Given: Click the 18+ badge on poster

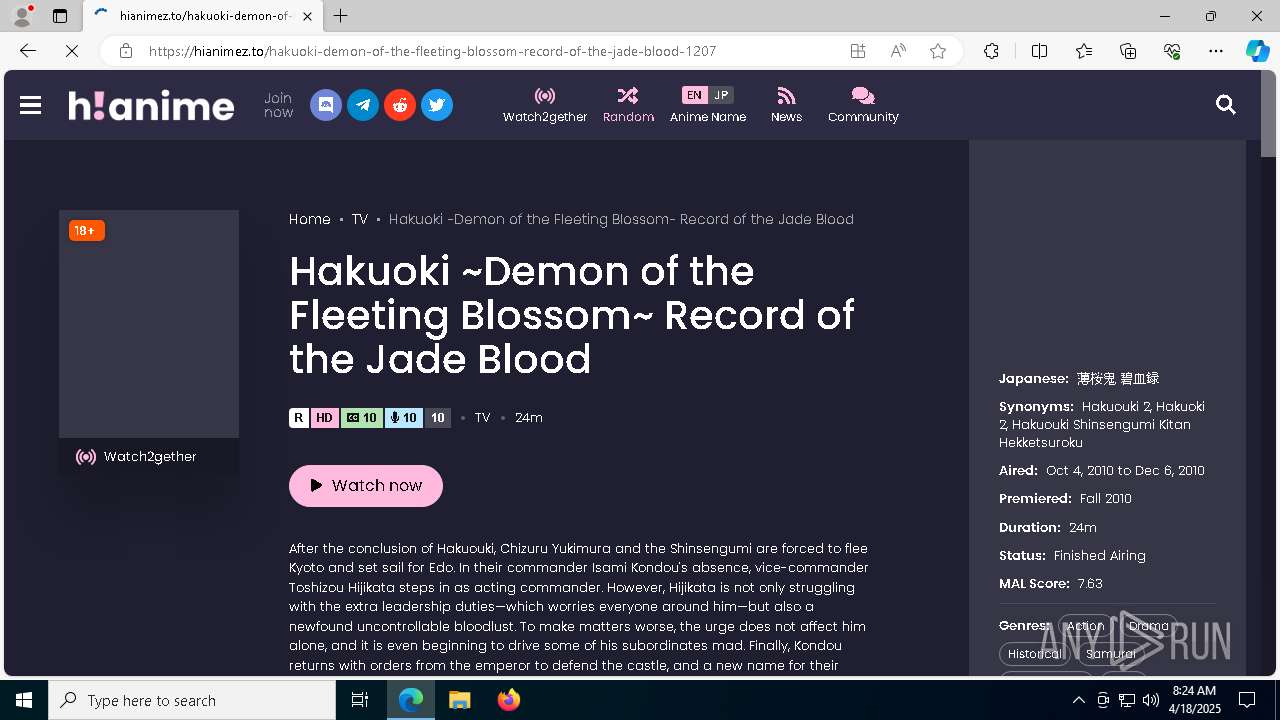Looking at the screenshot, I should [86, 231].
